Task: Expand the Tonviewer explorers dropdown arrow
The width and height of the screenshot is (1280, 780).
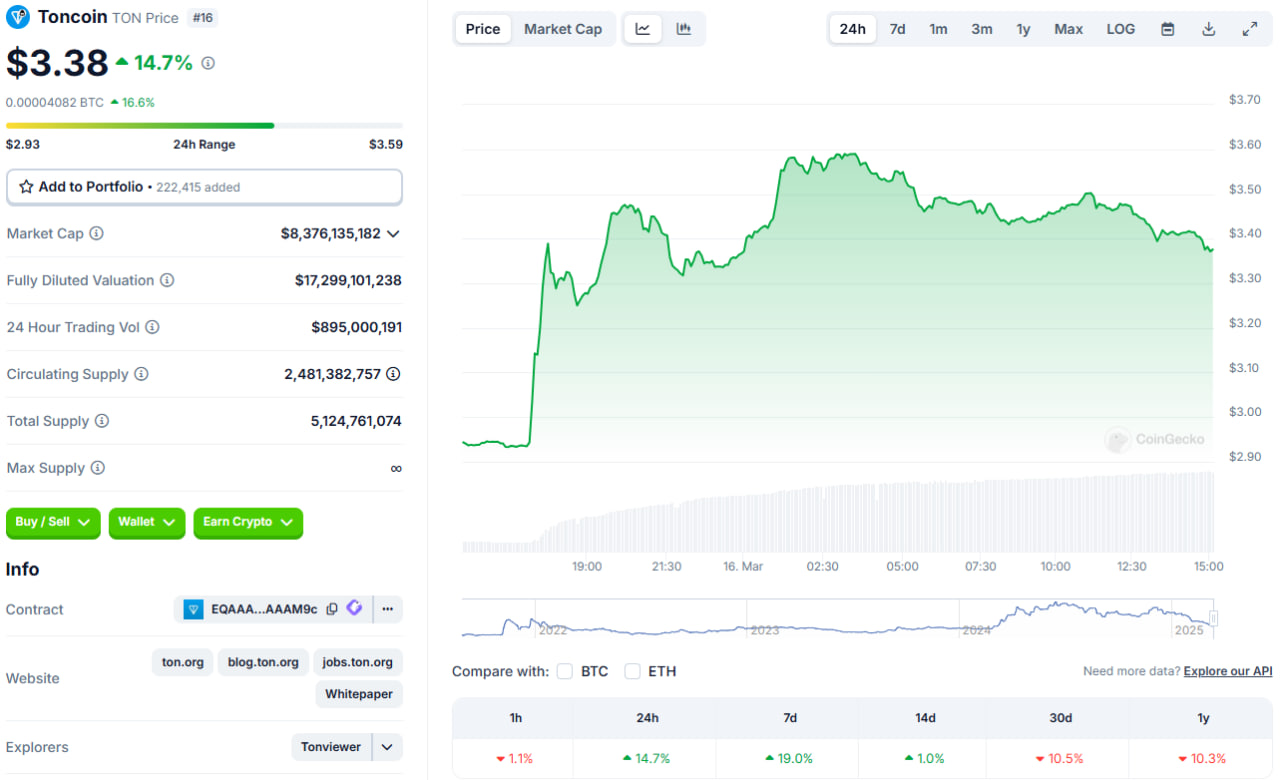Action: coord(387,747)
